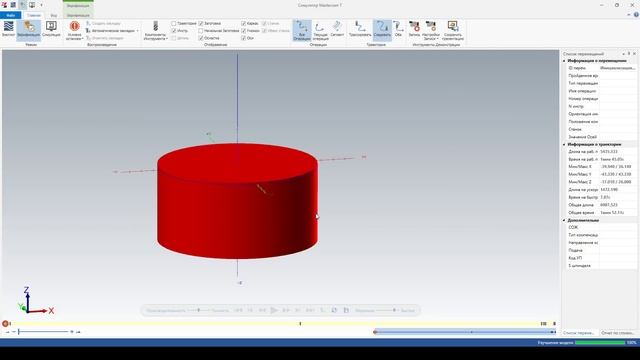This screenshot has height=360, width=640.
Task: Switch to the Вид (View) ribbon tab
Action: 53,15
